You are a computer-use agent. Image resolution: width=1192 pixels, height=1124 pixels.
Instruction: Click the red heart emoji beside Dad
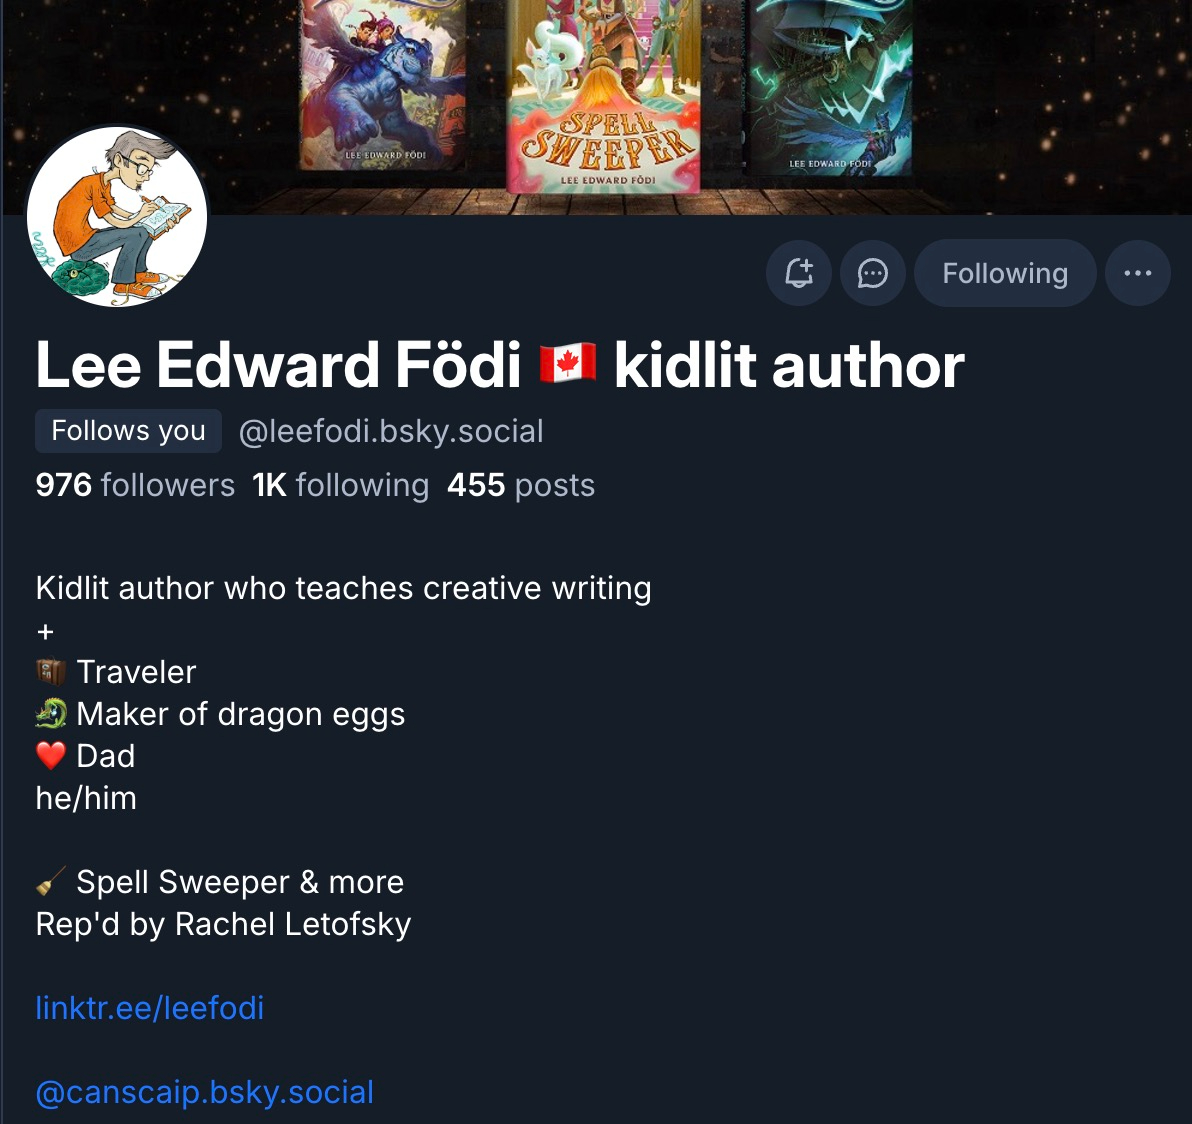pyautogui.click(x=51, y=755)
